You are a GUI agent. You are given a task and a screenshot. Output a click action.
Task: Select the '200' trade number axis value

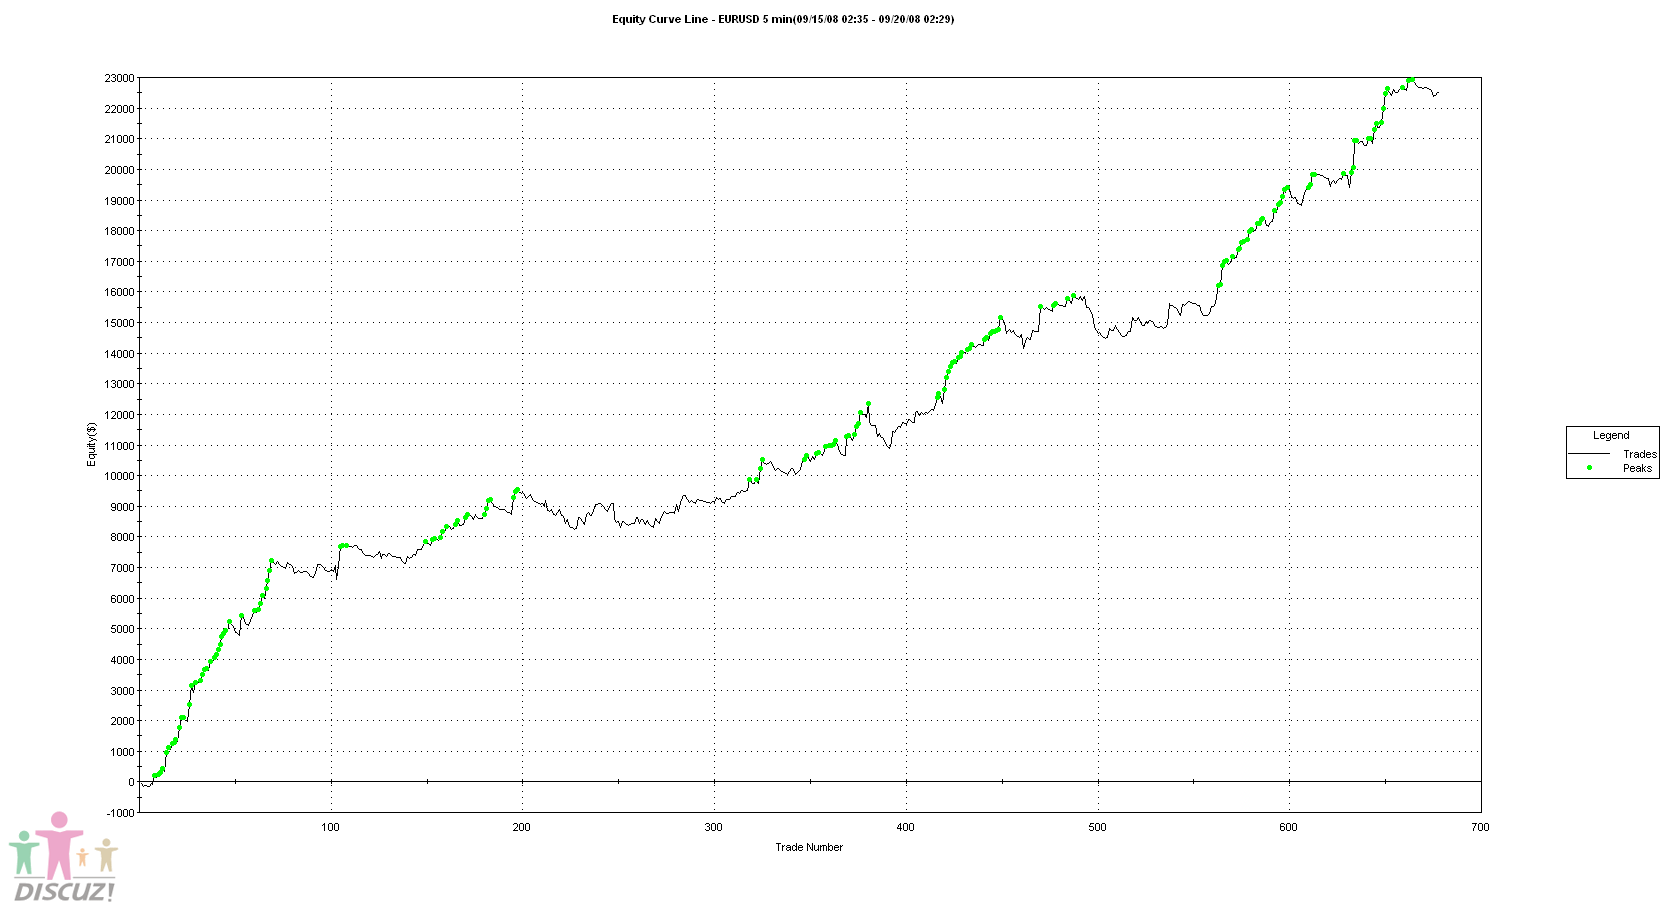[522, 827]
